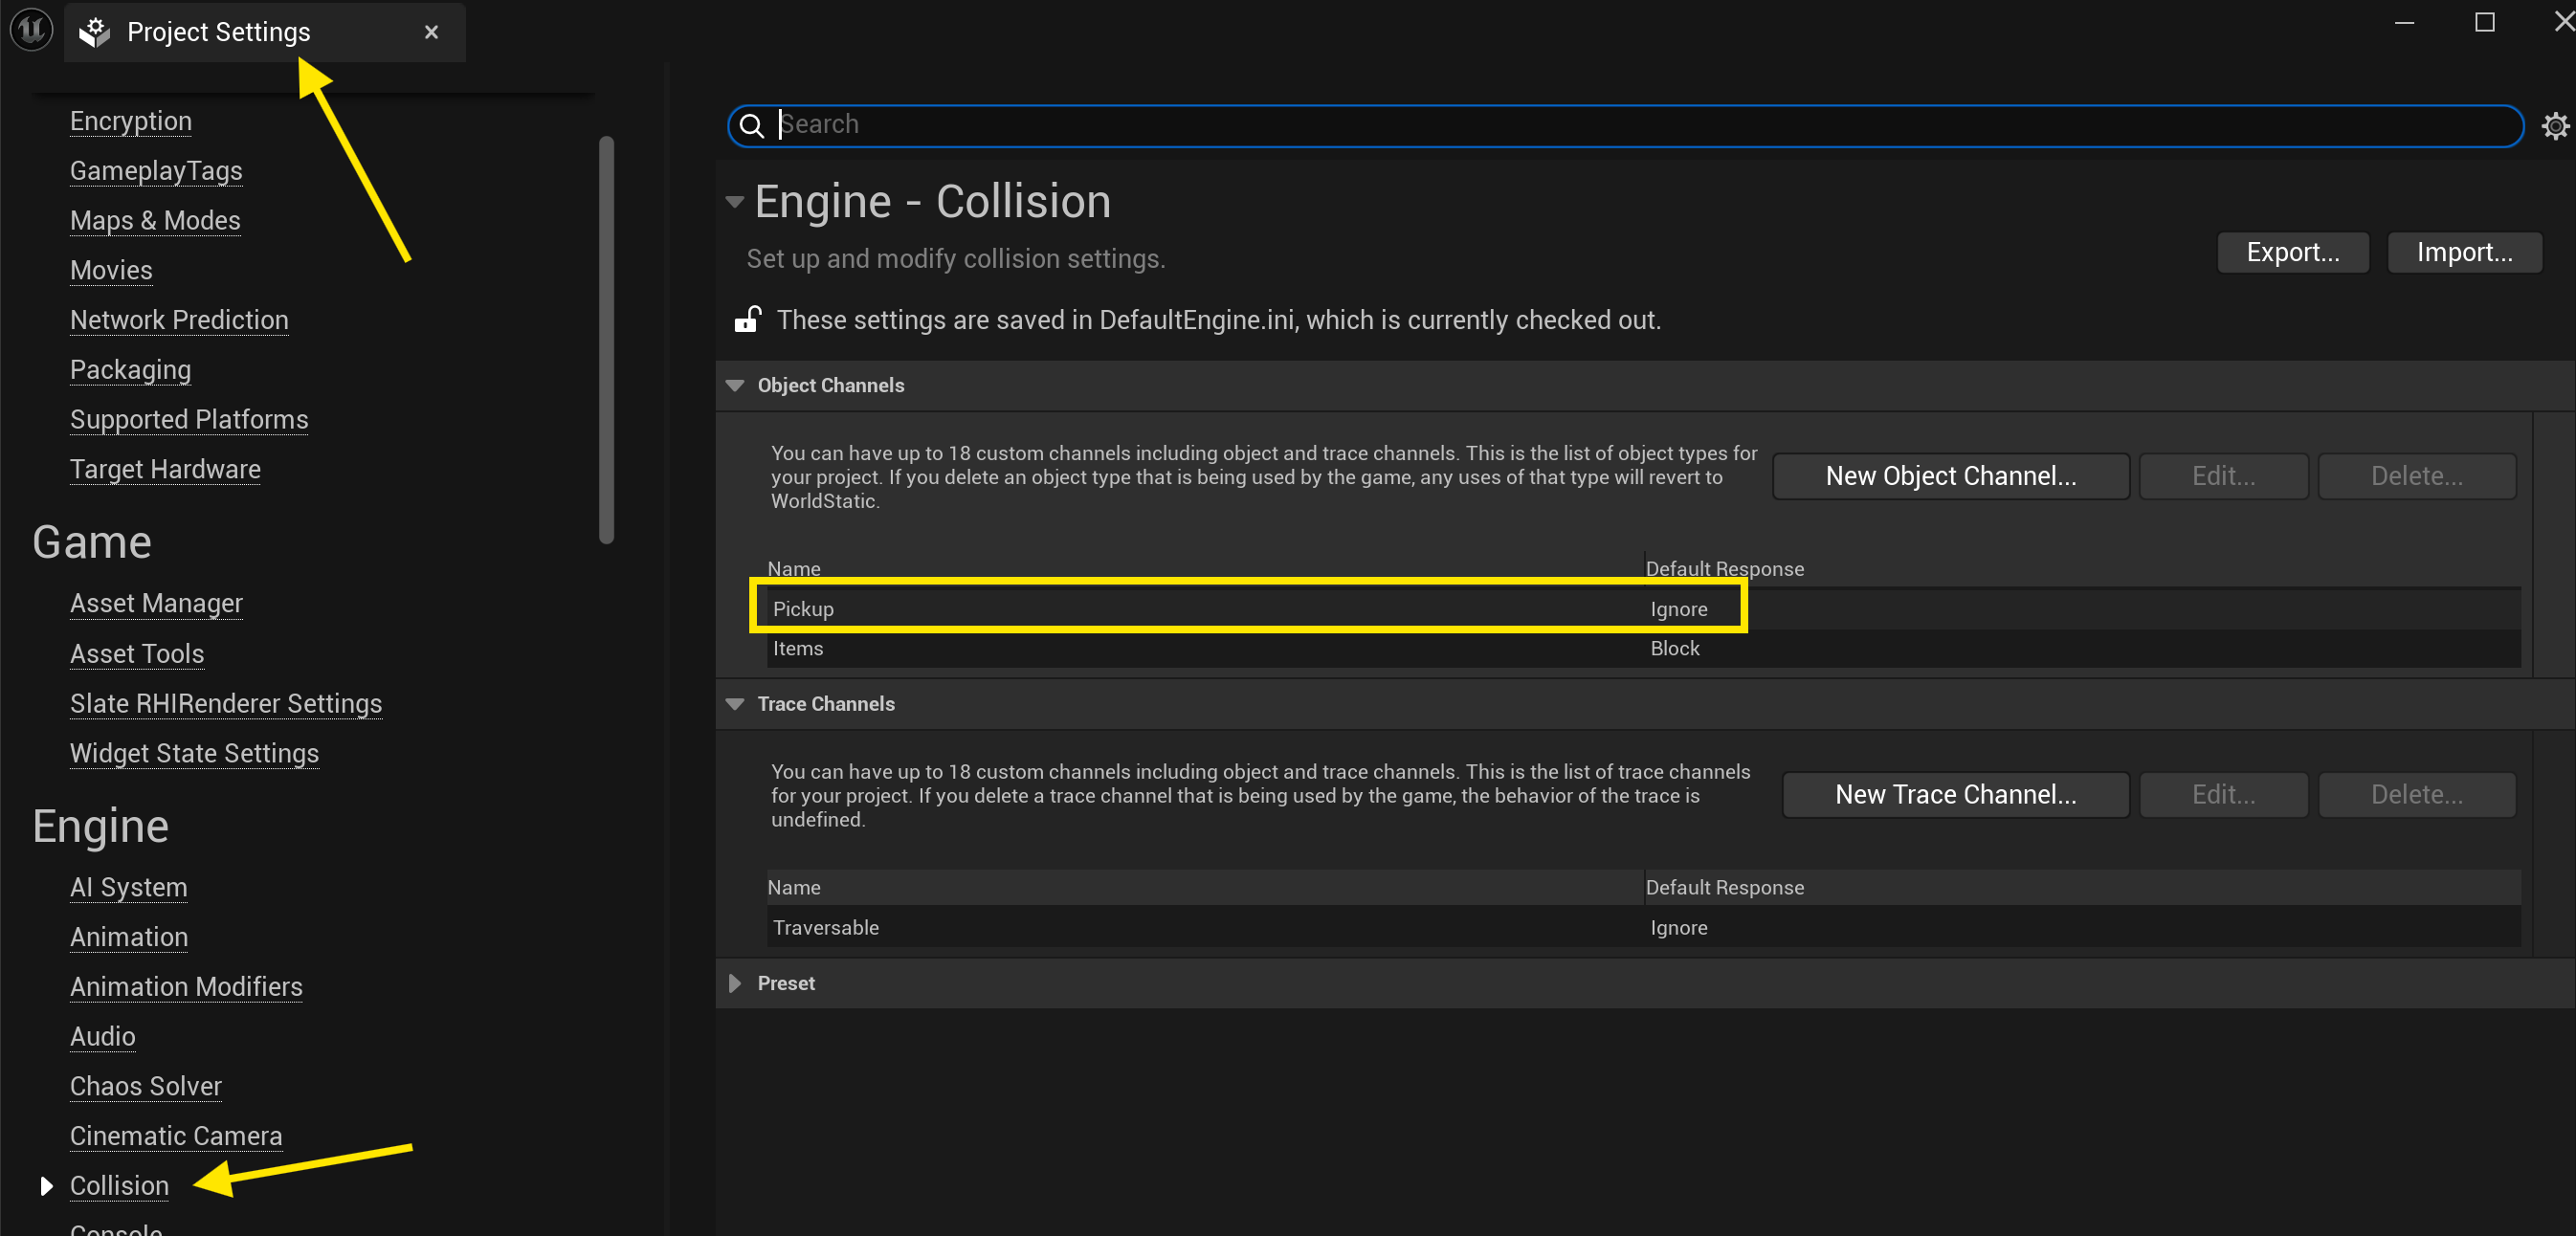2576x1236 pixels.
Task: Open Maps & Modes settings
Action: coord(155,220)
